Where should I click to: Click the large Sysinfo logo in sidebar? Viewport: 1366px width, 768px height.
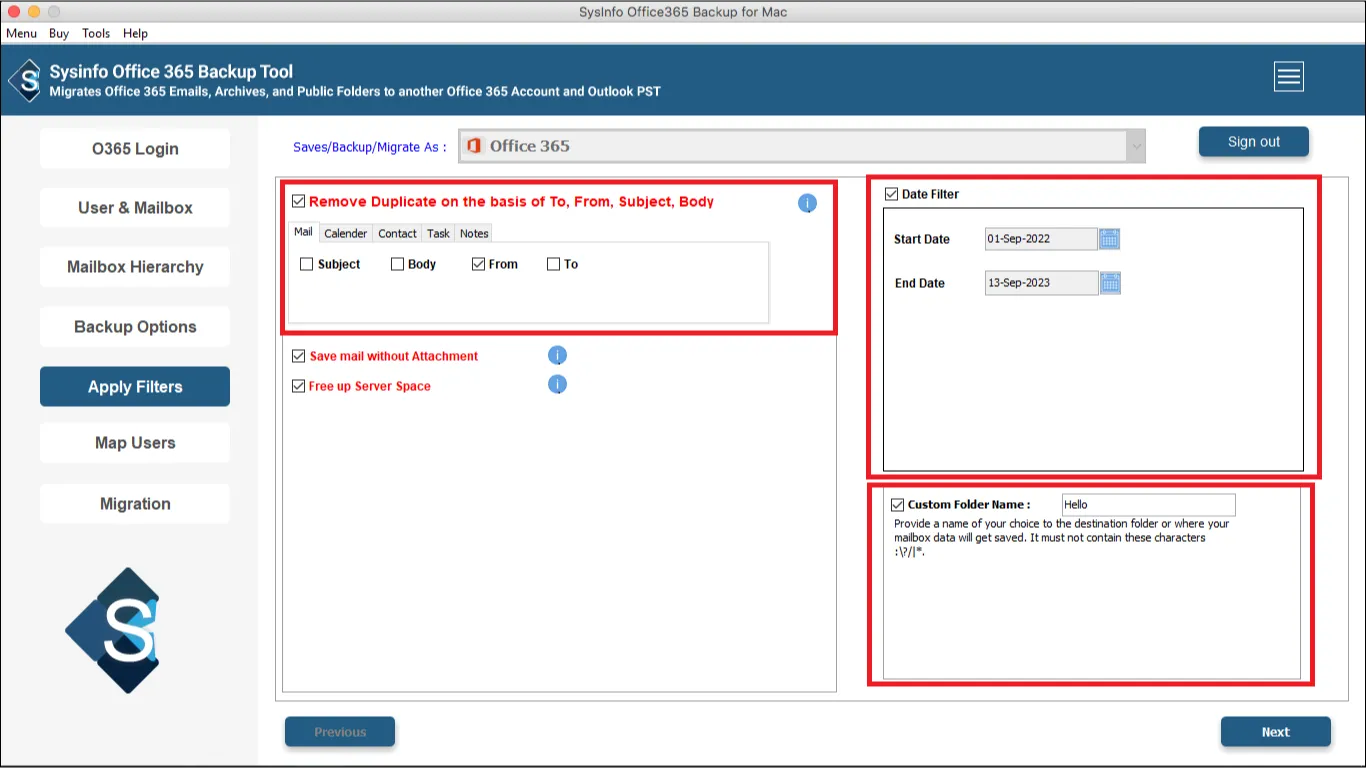click(113, 630)
